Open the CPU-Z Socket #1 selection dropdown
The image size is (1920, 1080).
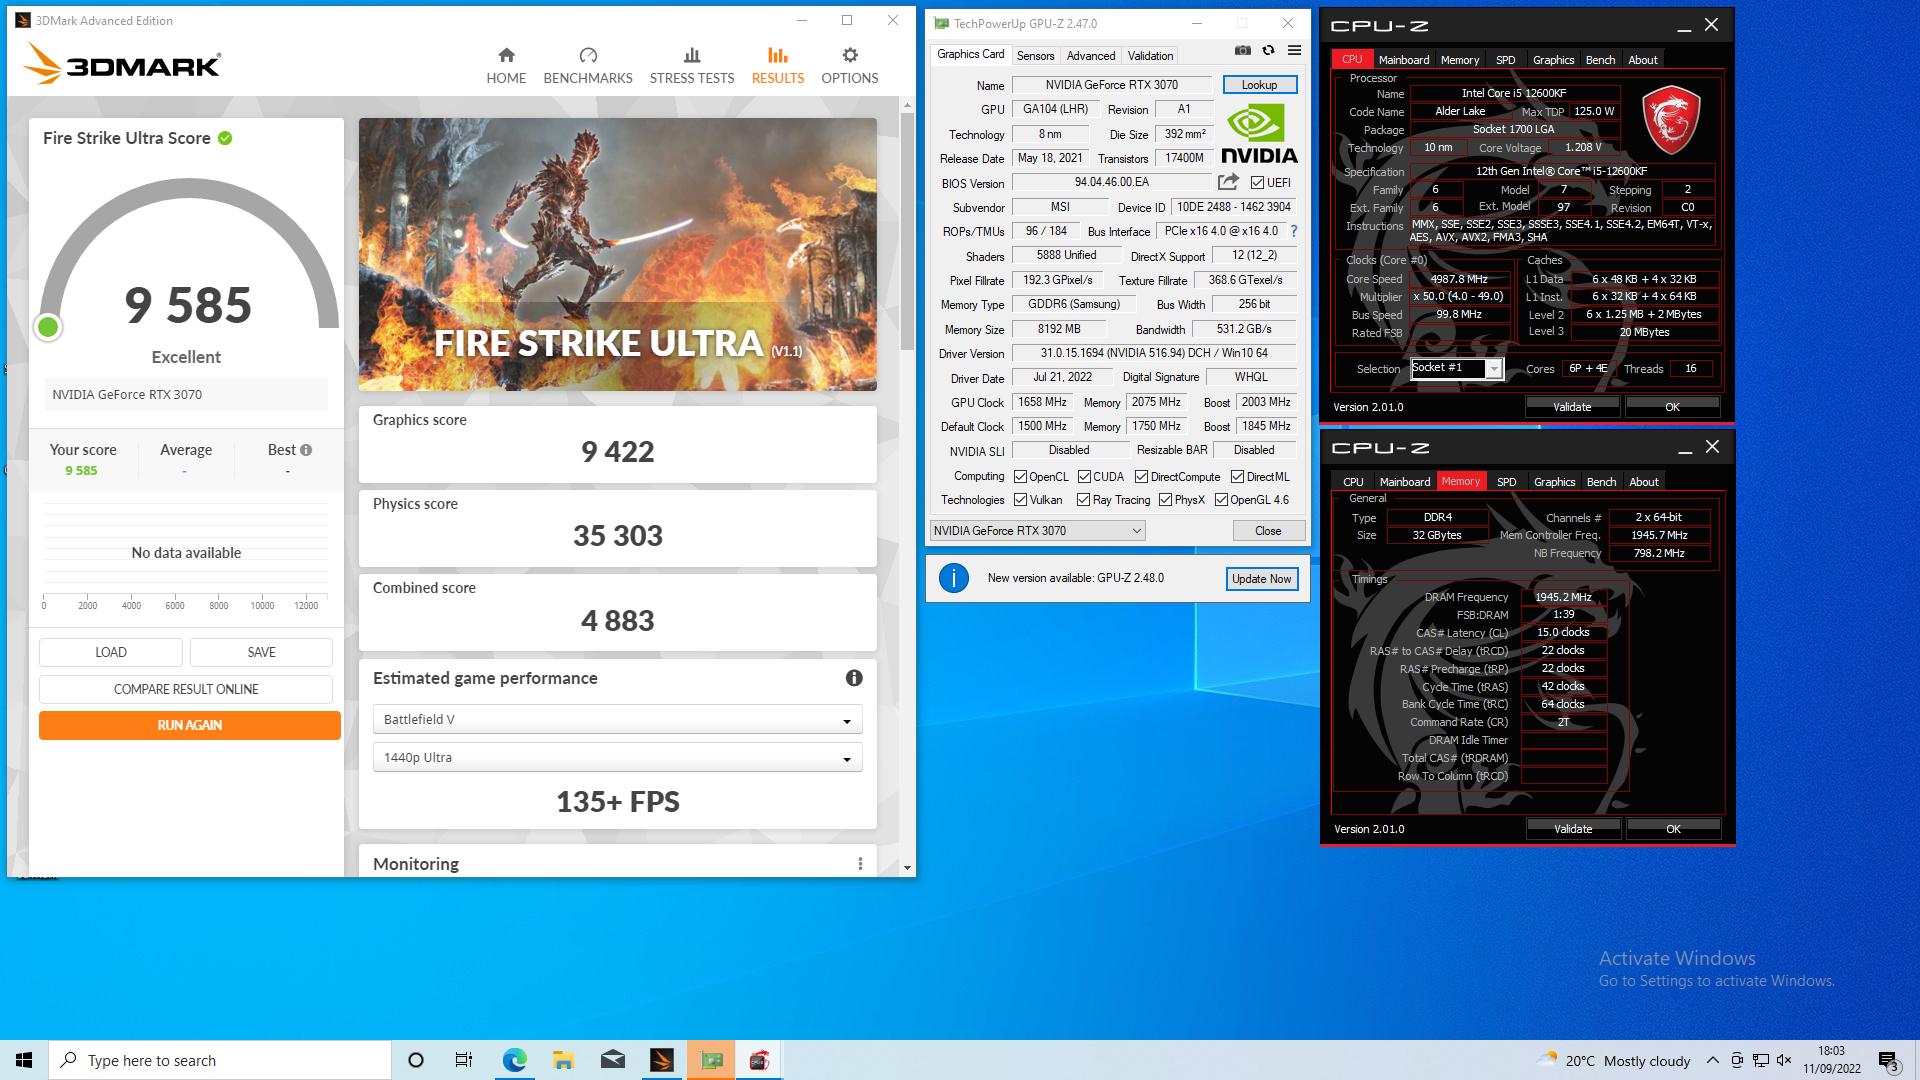[x=1456, y=369]
